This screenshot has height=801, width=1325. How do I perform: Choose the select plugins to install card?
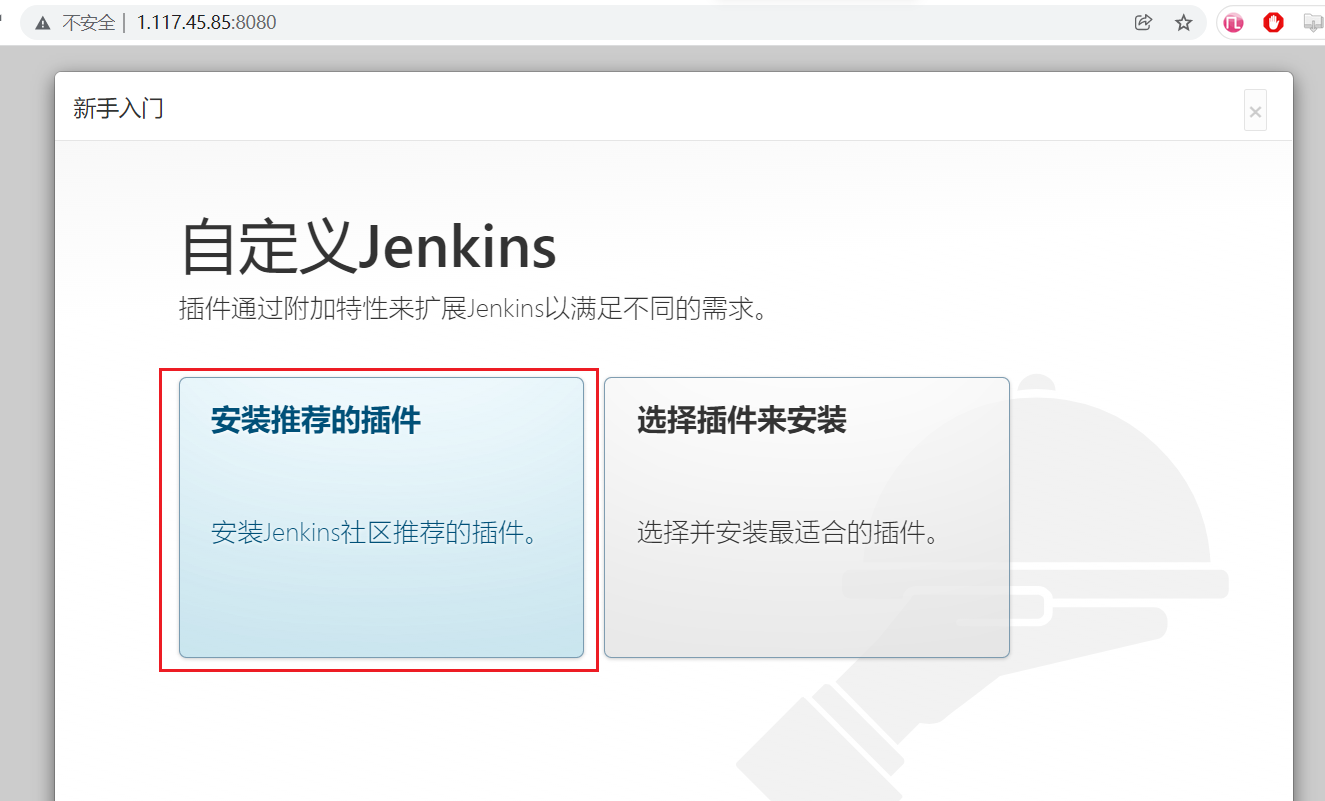807,517
